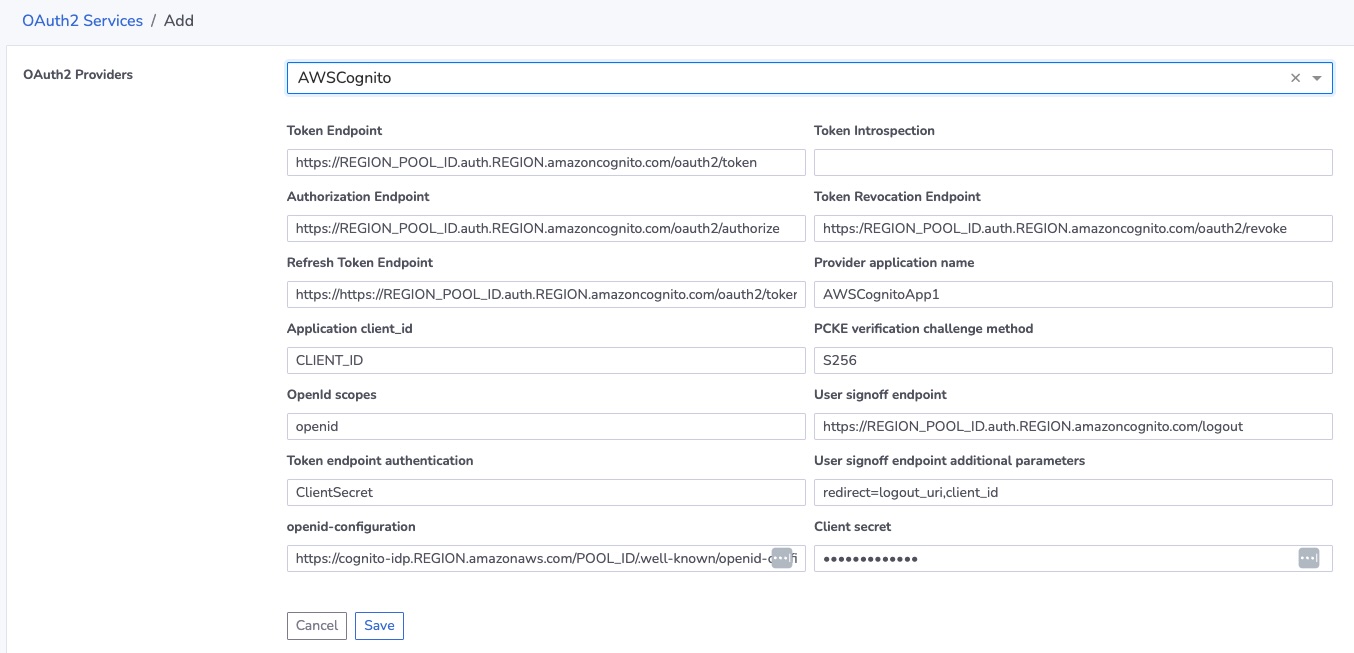Image resolution: width=1354 pixels, height=653 pixels.
Task: Select the PCKE verification challenge method field
Action: coord(1072,360)
